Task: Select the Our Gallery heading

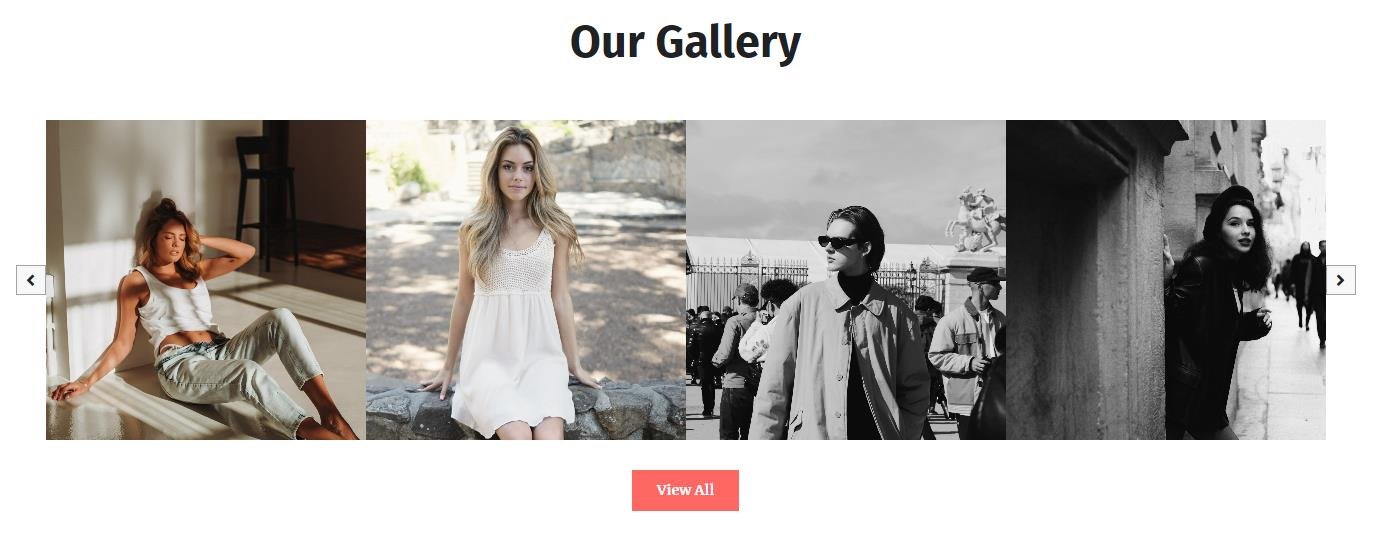Action: coord(685,42)
